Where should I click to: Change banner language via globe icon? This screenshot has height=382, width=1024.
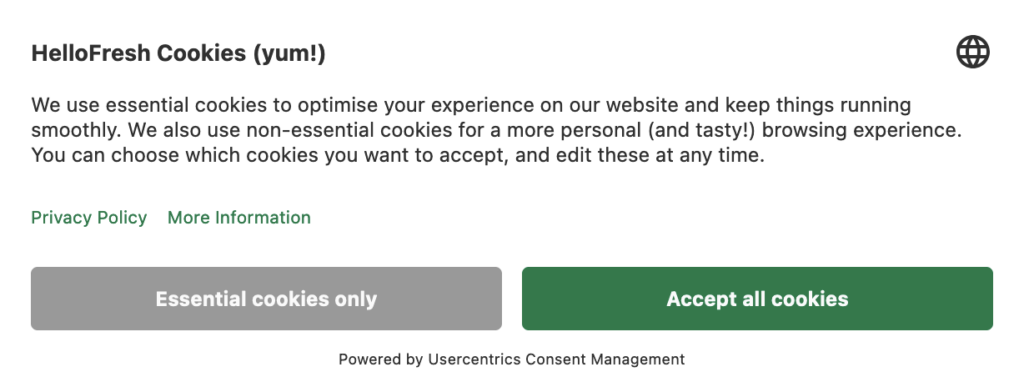[x=973, y=52]
